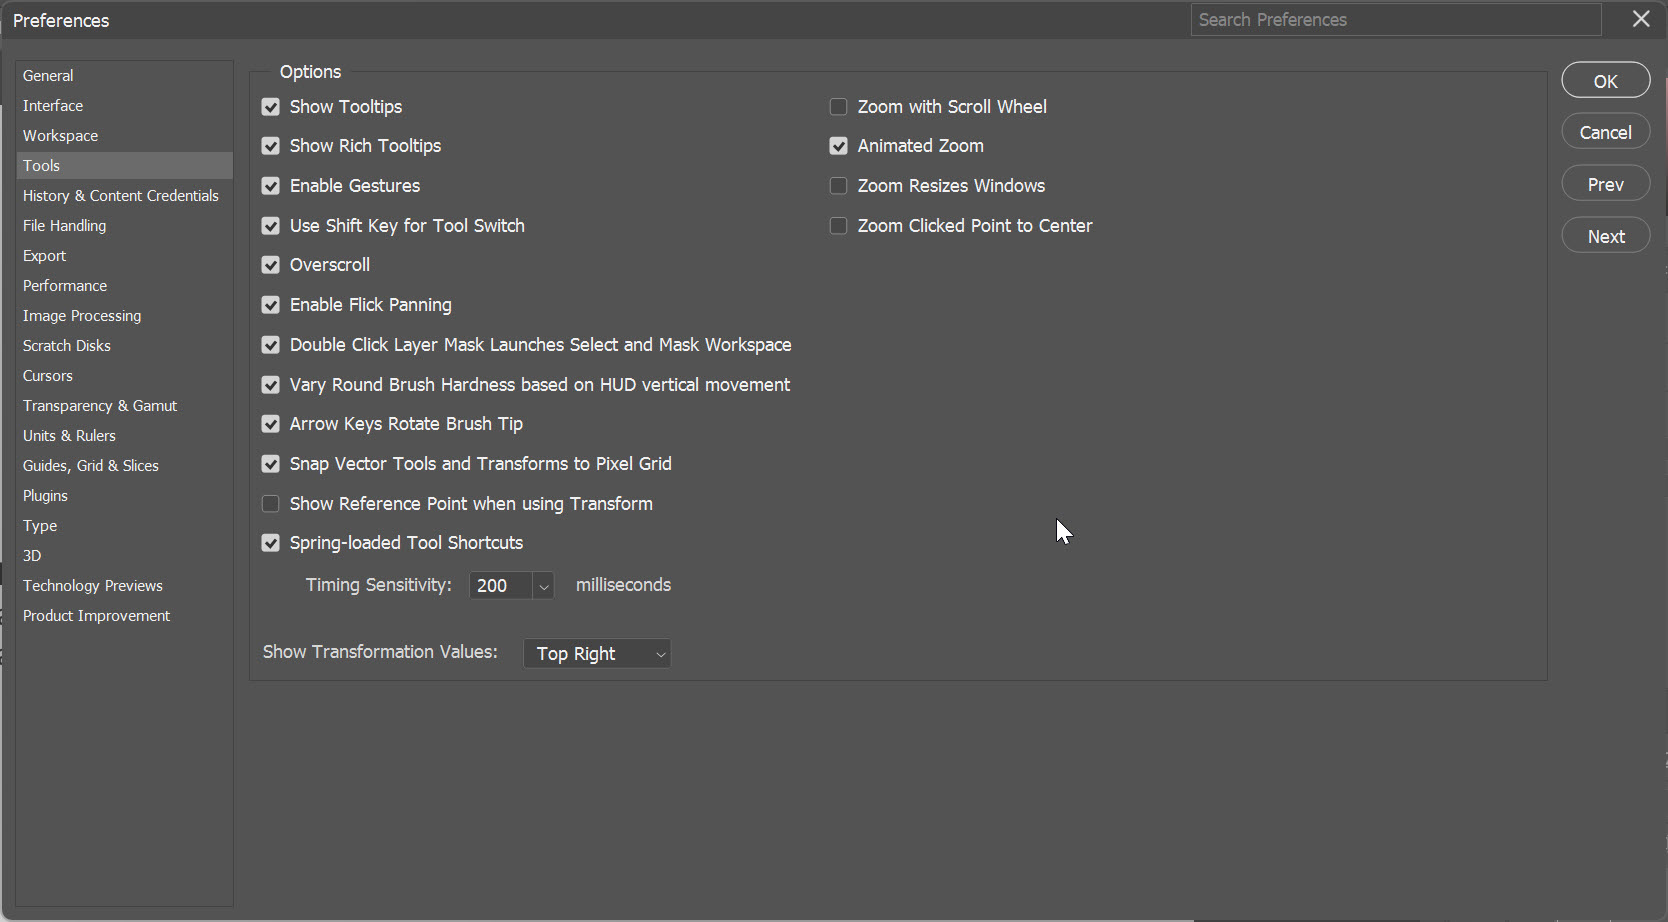Click the Timing Sensitivity value field
This screenshot has height=922, width=1668.
pos(500,586)
